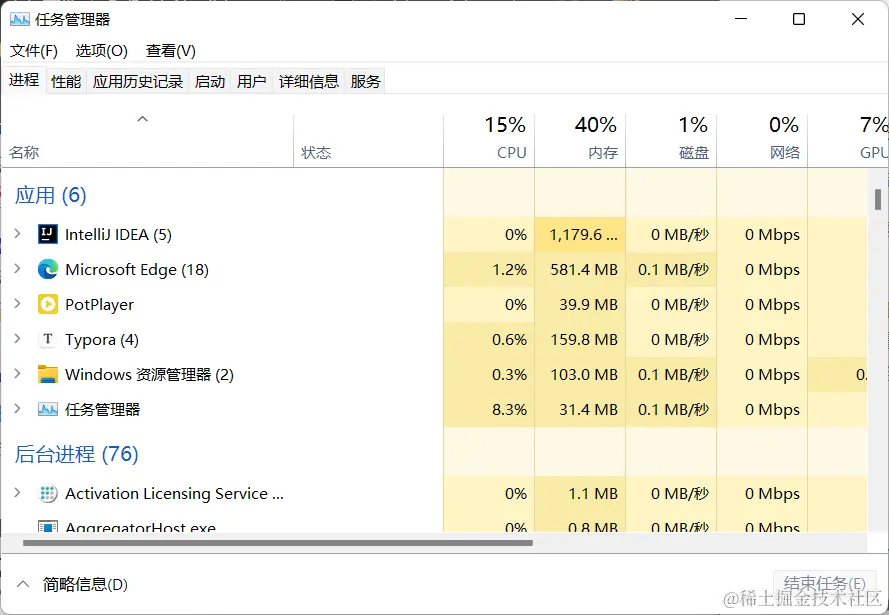Image resolution: width=889 pixels, height=615 pixels.
Task: Expand the Typora process group
Action: click(x=18, y=339)
